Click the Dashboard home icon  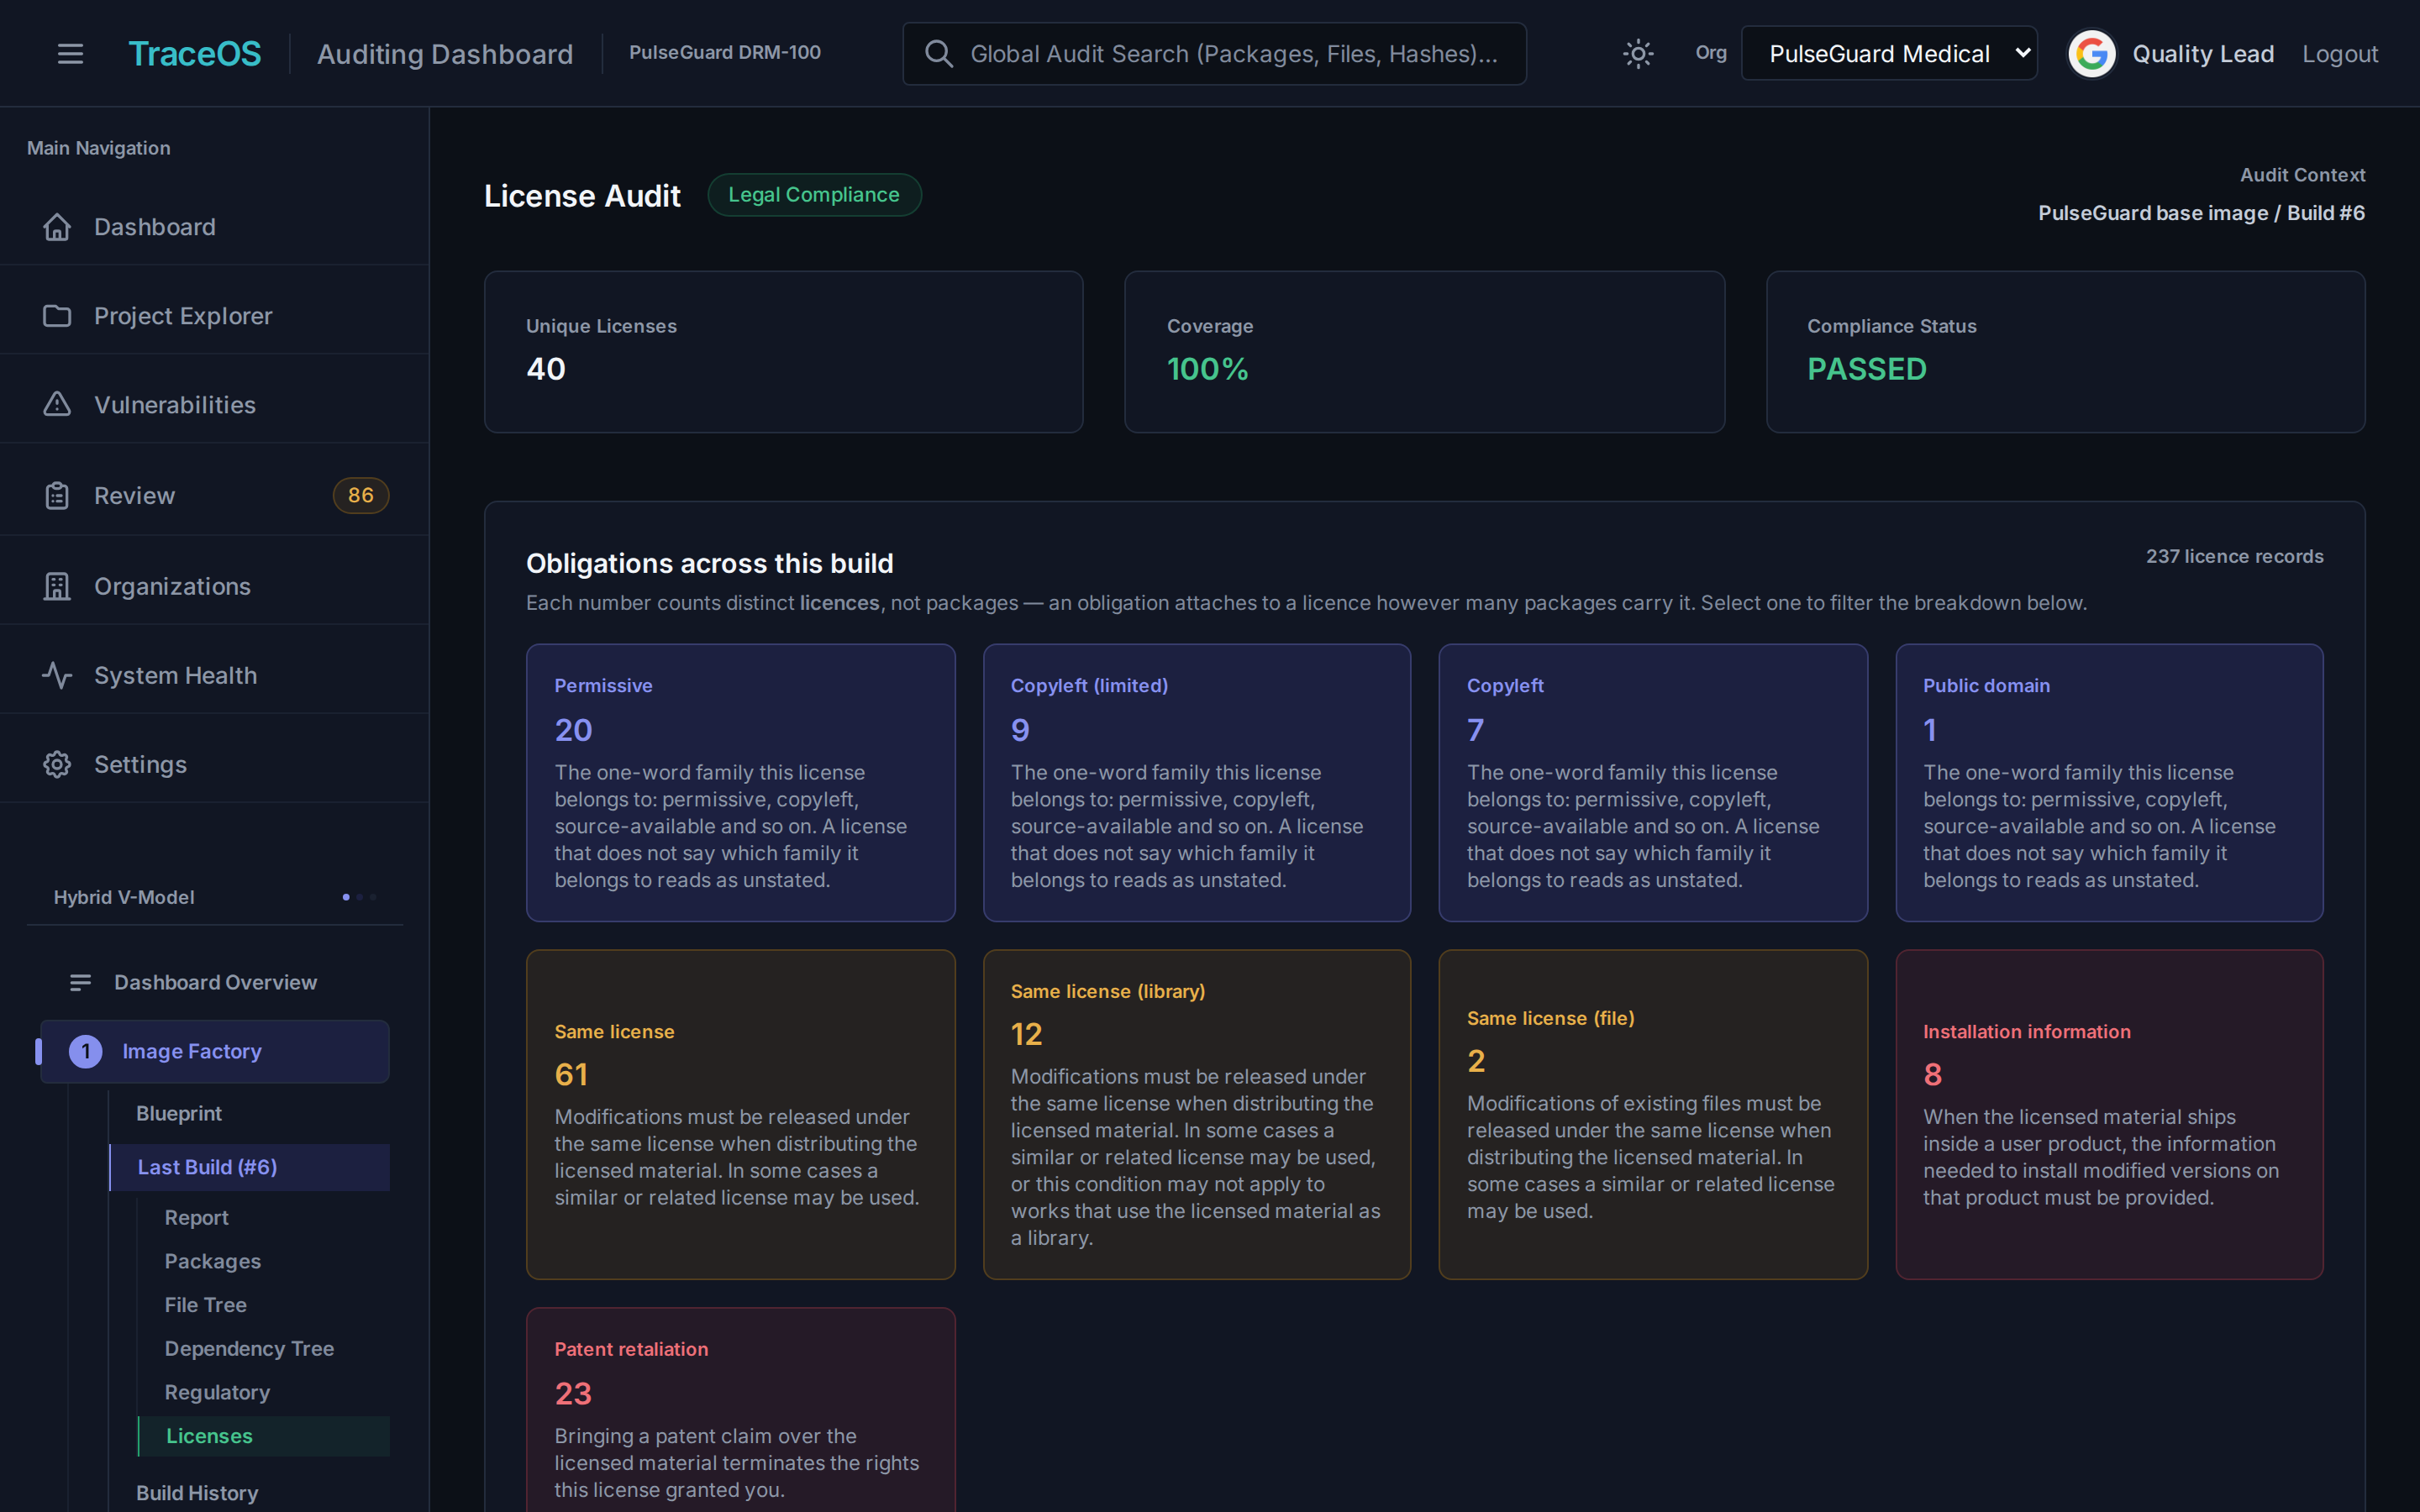(x=57, y=227)
